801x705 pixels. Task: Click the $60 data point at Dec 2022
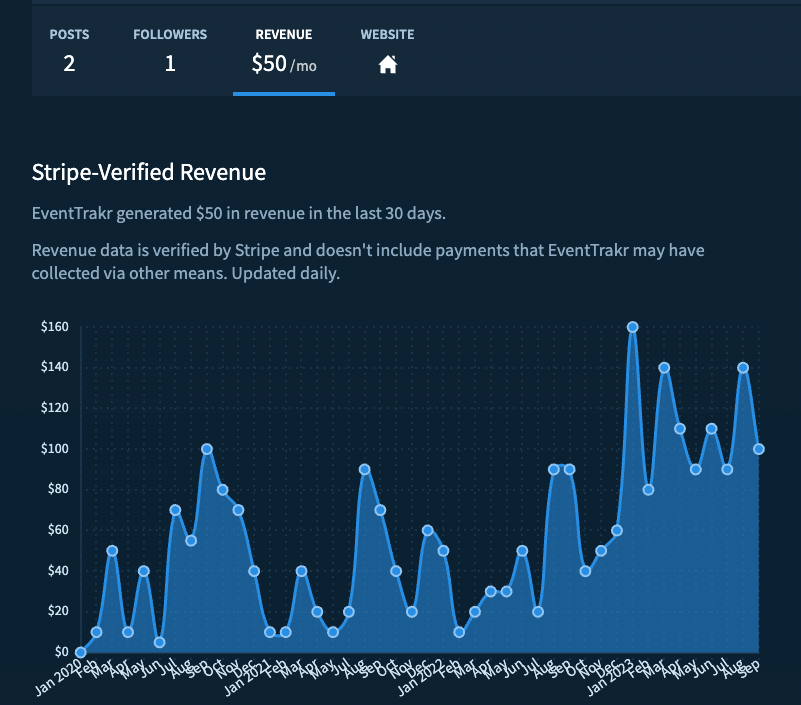[x=617, y=530]
